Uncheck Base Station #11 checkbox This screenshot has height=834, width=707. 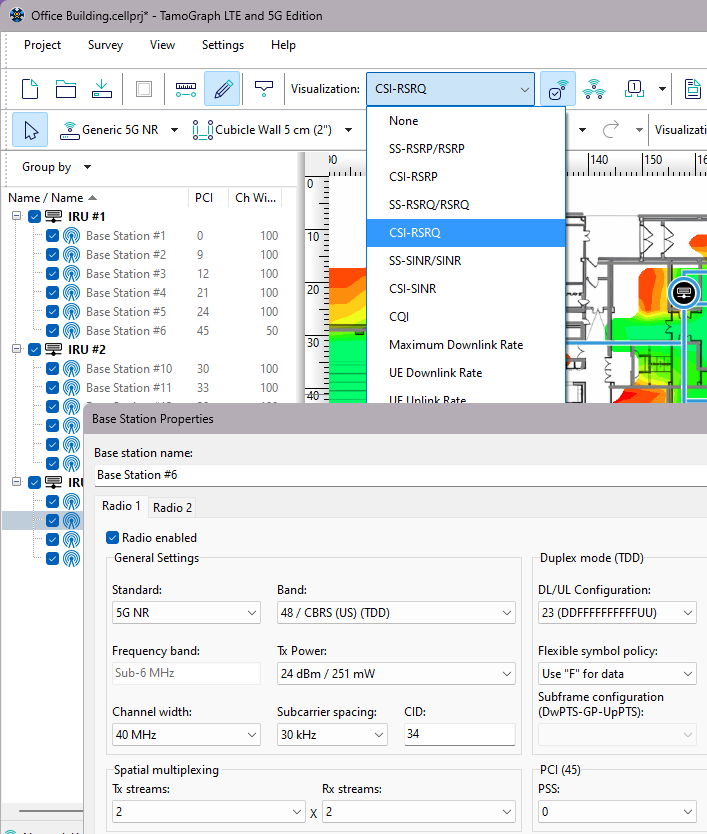52,388
